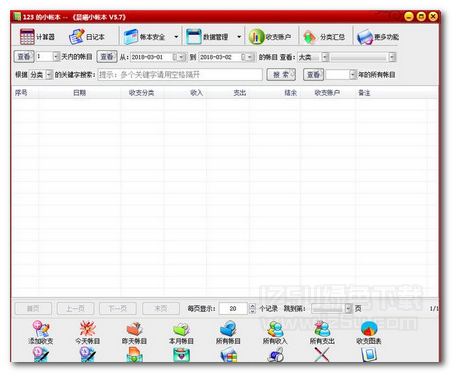The width and height of the screenshot is (452, 373).
Task: Open 数据管理 data management
Action: (x=207, y=37)
